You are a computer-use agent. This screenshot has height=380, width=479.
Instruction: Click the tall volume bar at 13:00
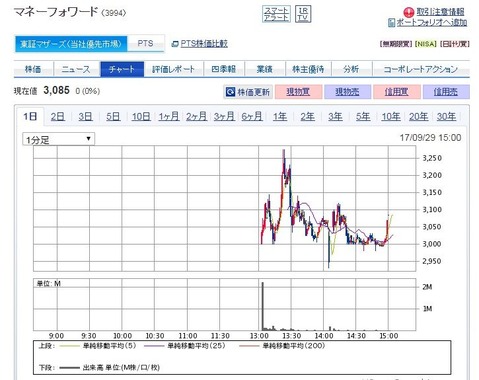click(263, 306)
